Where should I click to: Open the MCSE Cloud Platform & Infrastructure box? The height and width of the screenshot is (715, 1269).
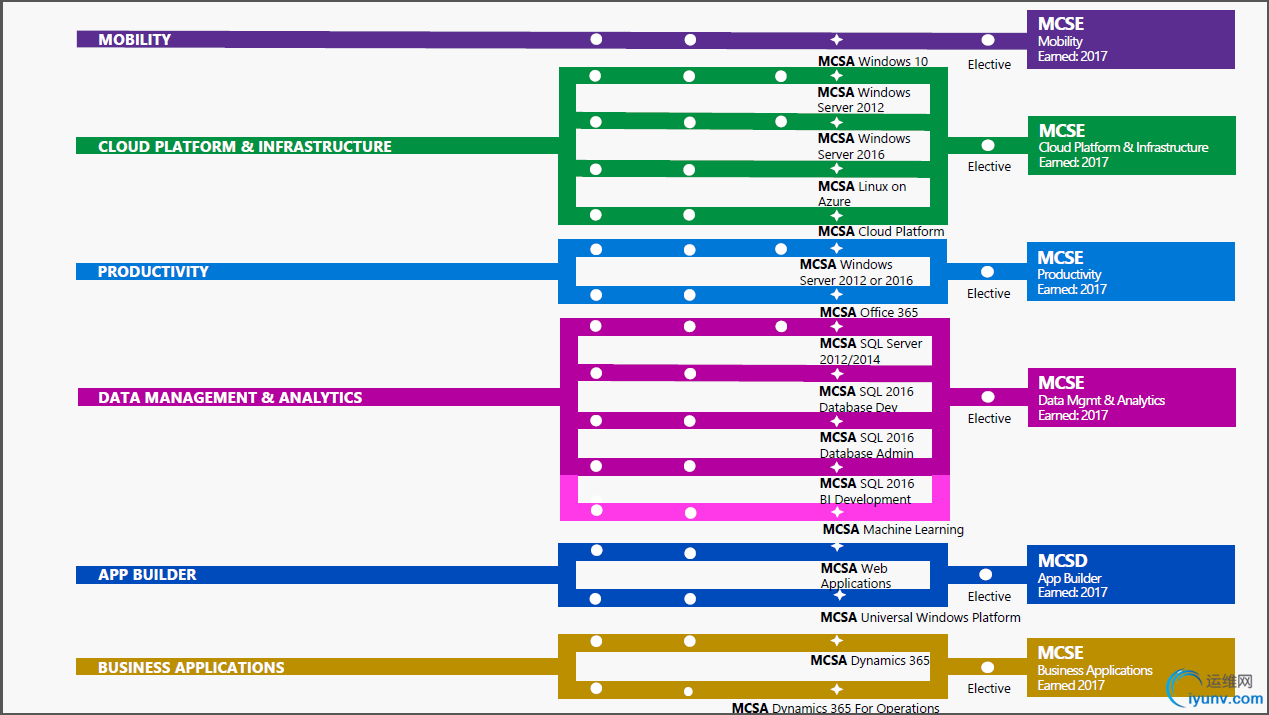pos(1131,146)
